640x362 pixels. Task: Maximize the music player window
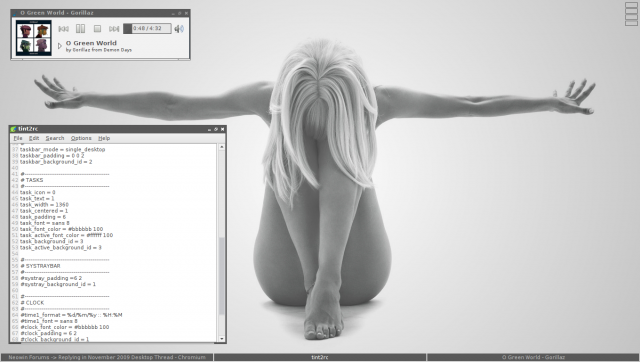(180, 13)
